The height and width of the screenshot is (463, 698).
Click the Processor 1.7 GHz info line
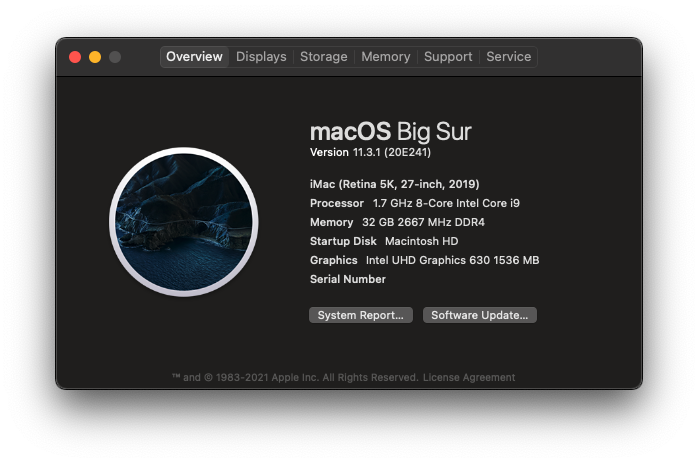point(415,203)
